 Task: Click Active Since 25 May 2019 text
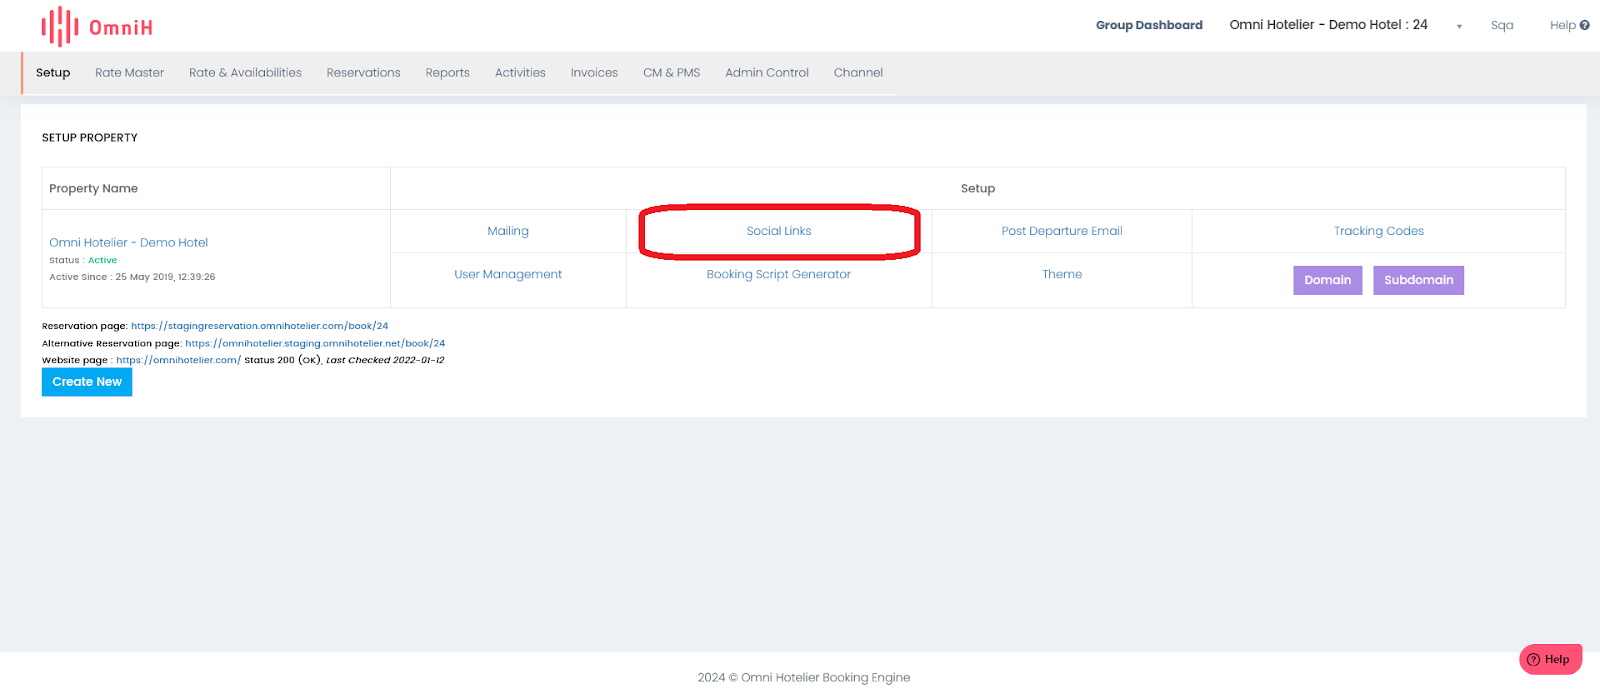[132, 277]
